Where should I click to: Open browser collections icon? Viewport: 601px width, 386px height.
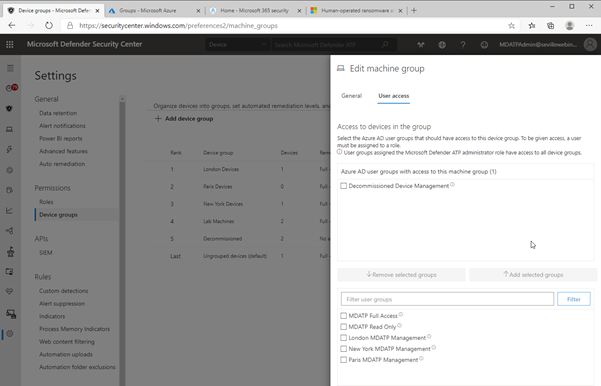coord(550,26)
